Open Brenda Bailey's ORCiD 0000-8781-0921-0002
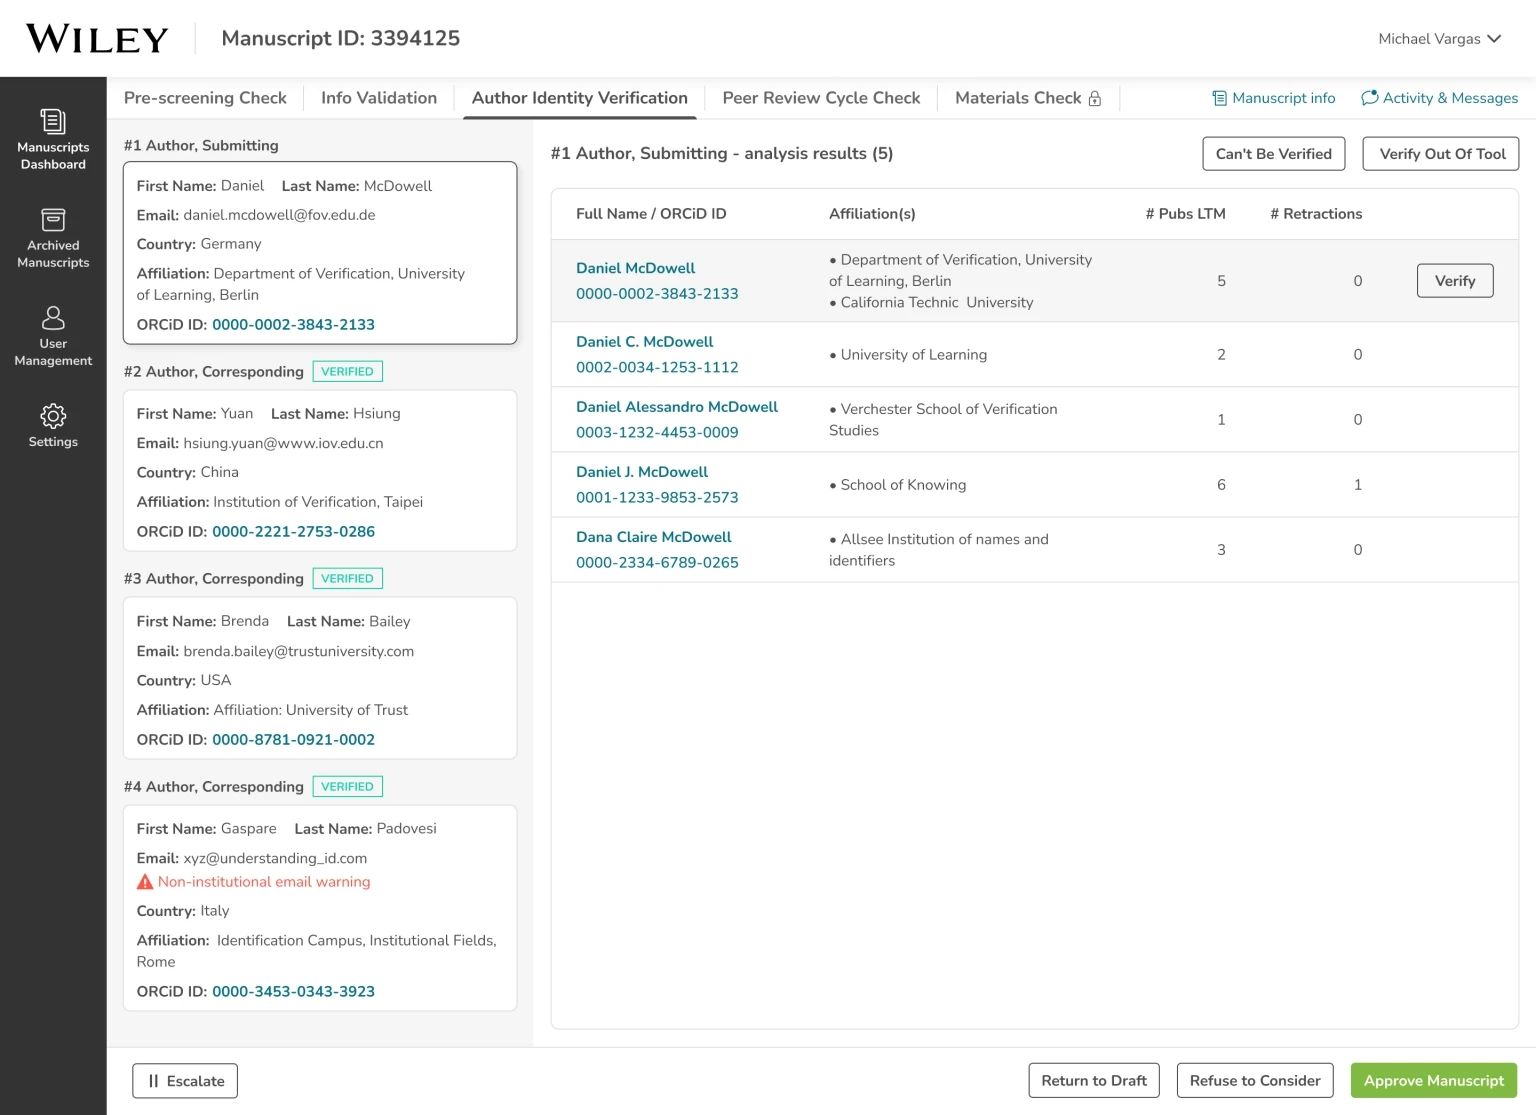This screenshot has width=1536, height=1115. click(293, 740)
